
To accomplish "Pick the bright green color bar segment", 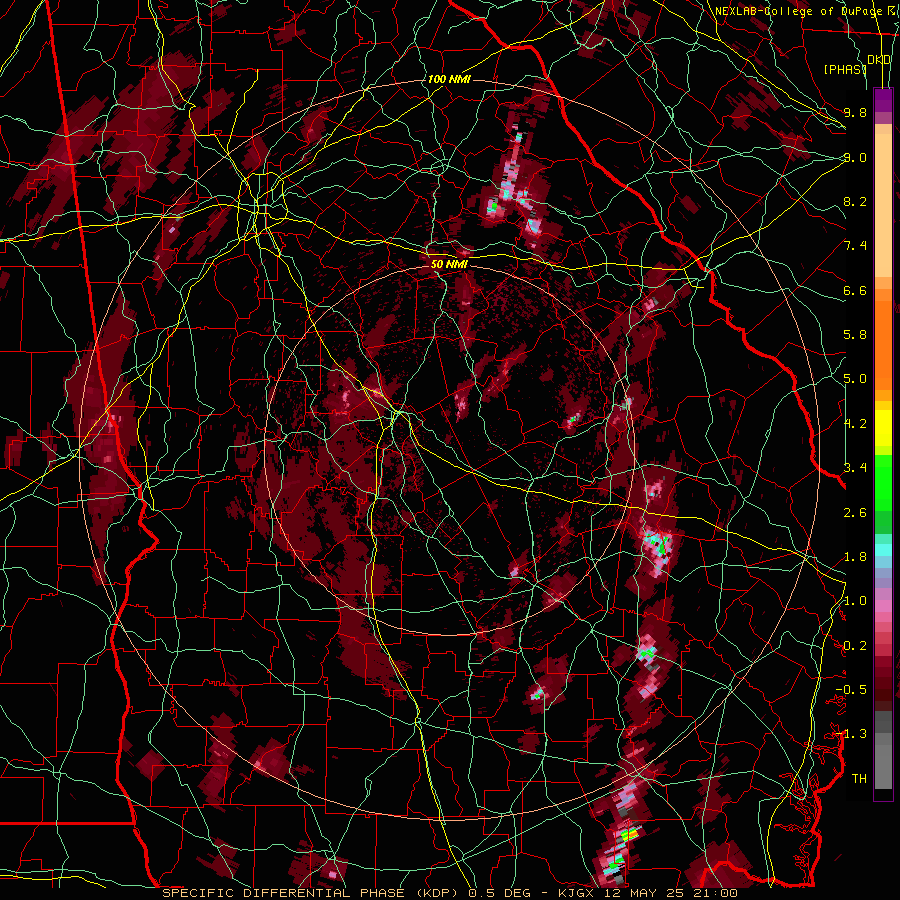I will click(x=883, y=482).
